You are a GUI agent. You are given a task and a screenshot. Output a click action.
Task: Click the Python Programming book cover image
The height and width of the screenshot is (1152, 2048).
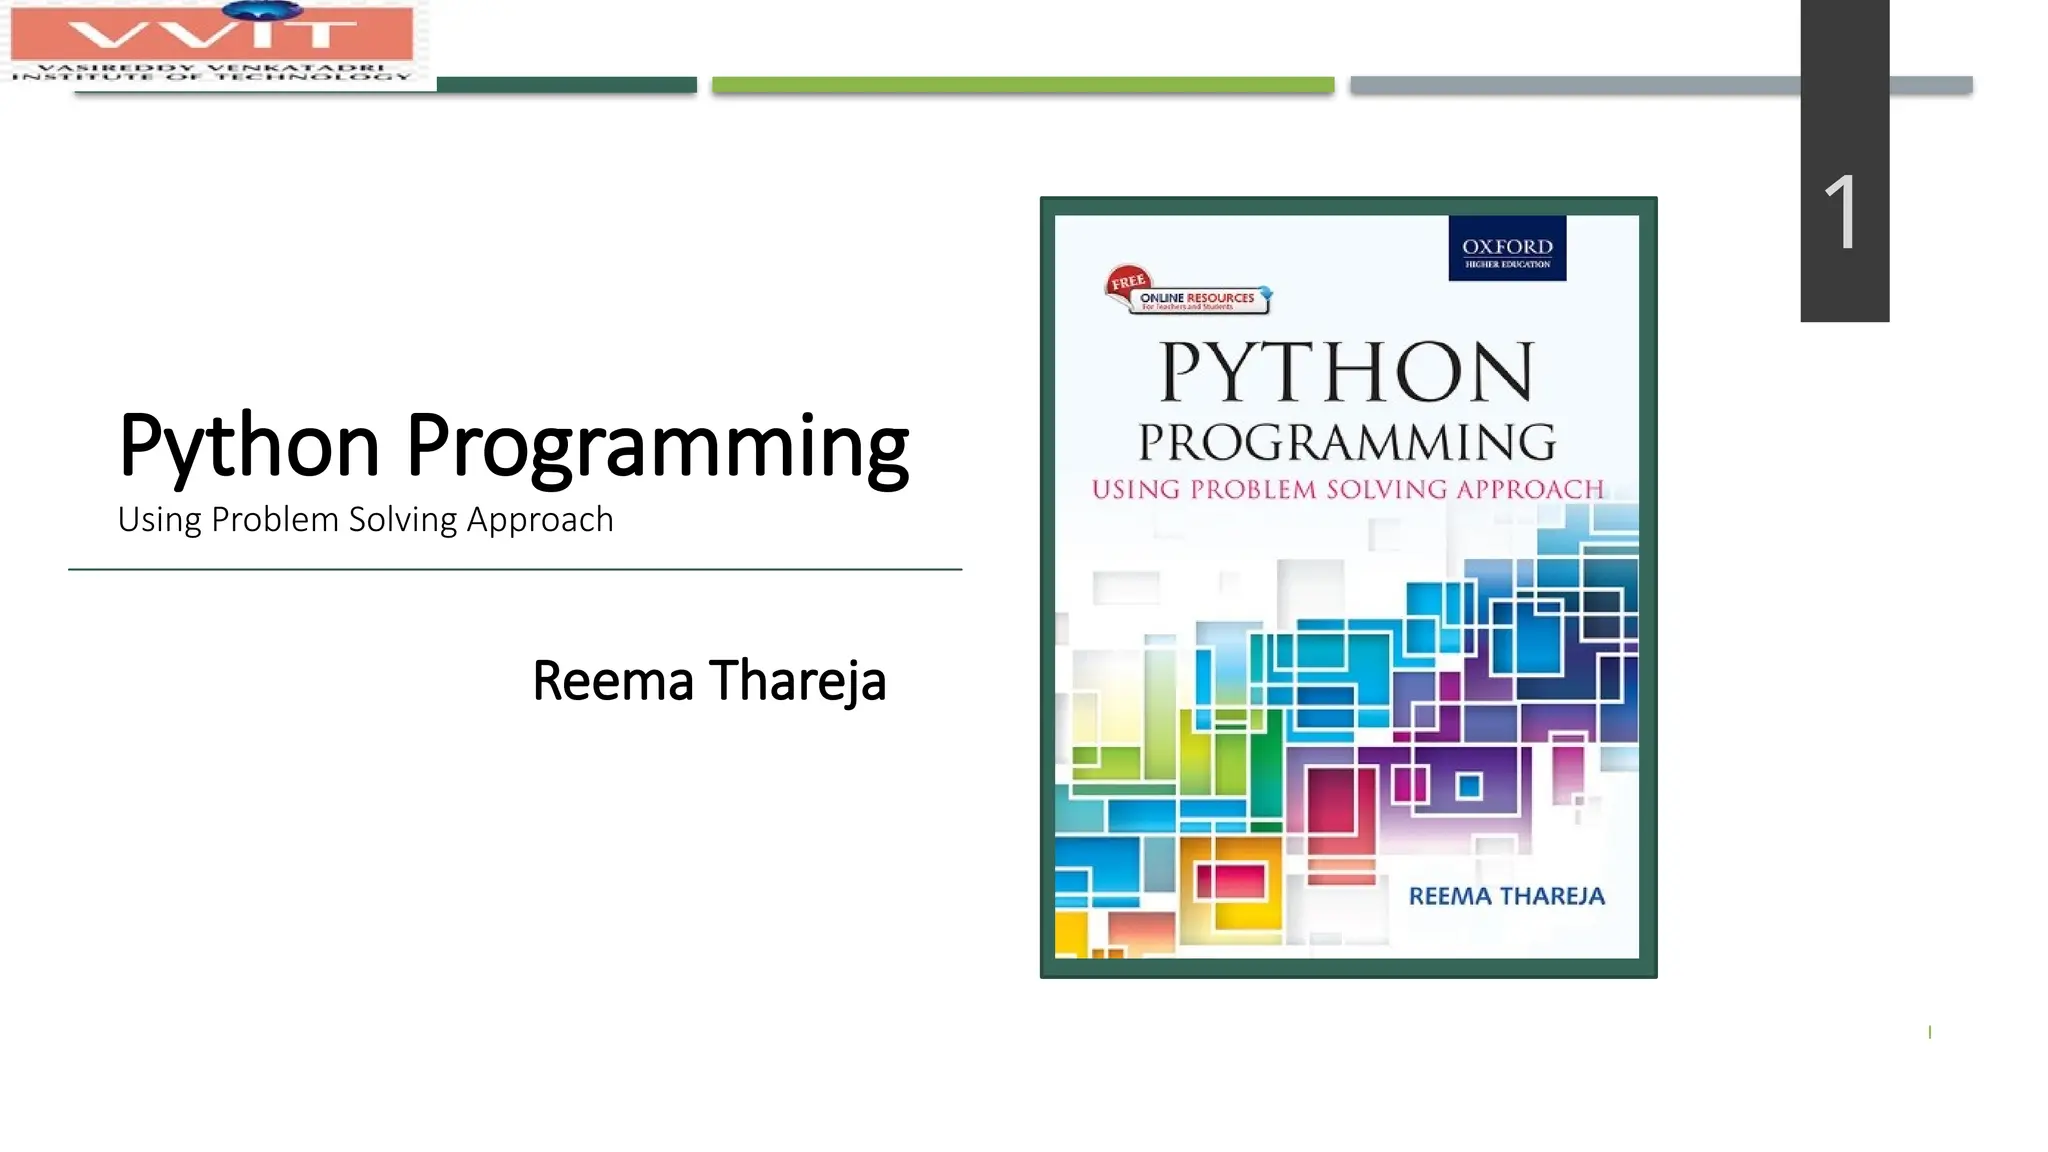[x=1348, y=587]
